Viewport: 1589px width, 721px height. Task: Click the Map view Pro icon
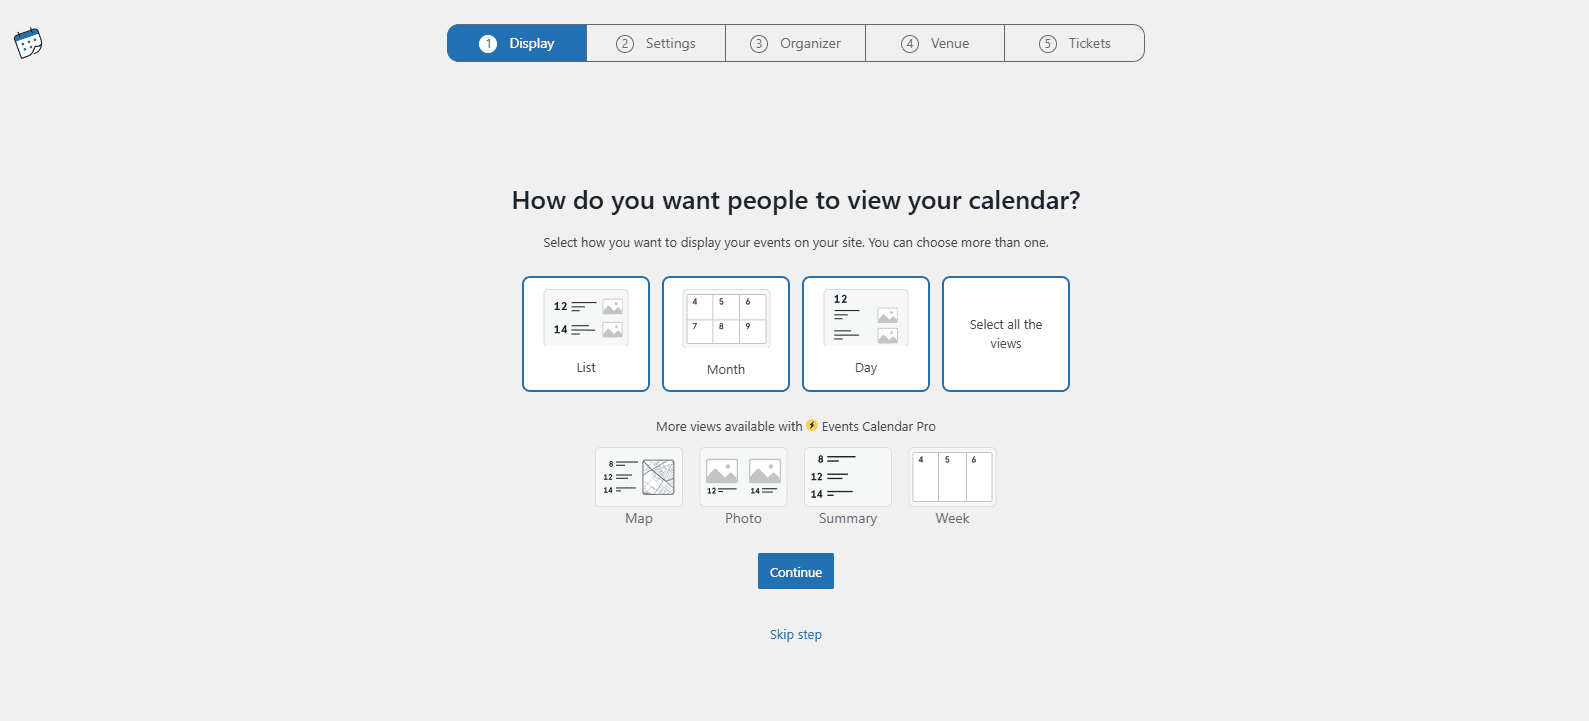tap(639, 477)
